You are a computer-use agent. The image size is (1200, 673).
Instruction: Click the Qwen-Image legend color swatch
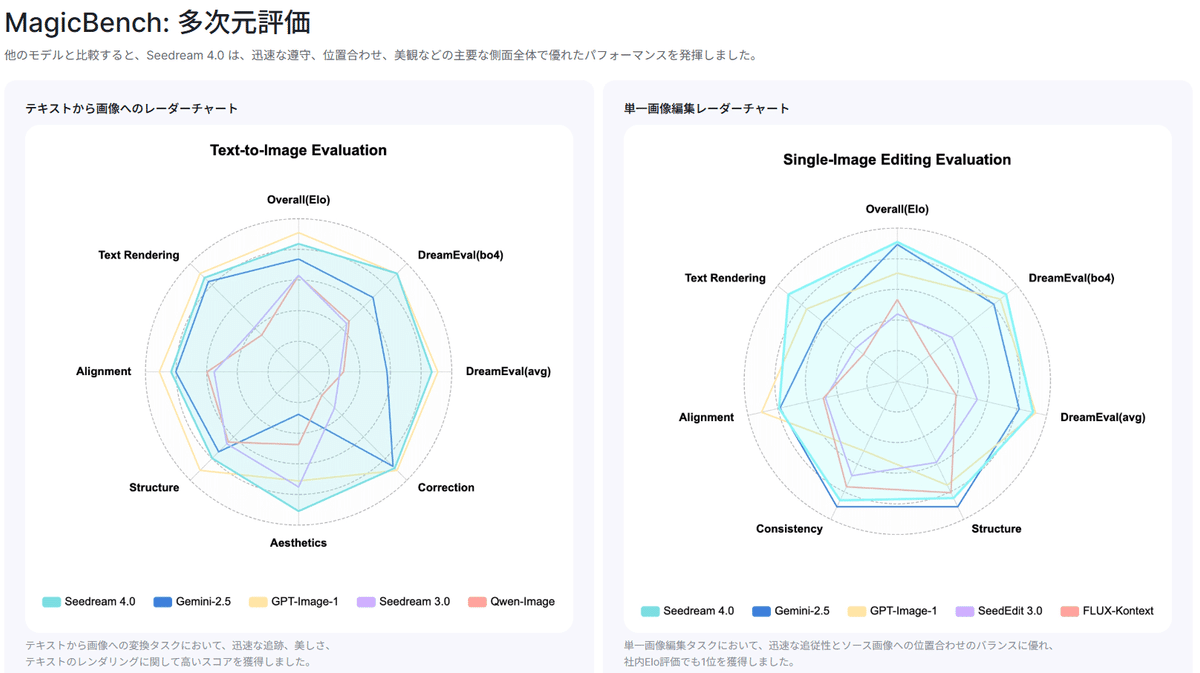(x=477, y=602)
